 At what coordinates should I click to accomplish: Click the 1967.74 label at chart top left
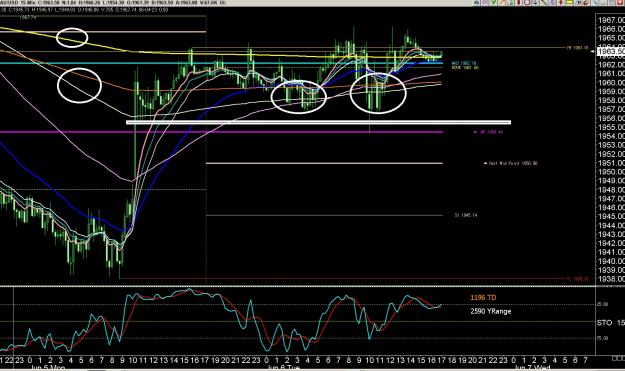point(28,17)
